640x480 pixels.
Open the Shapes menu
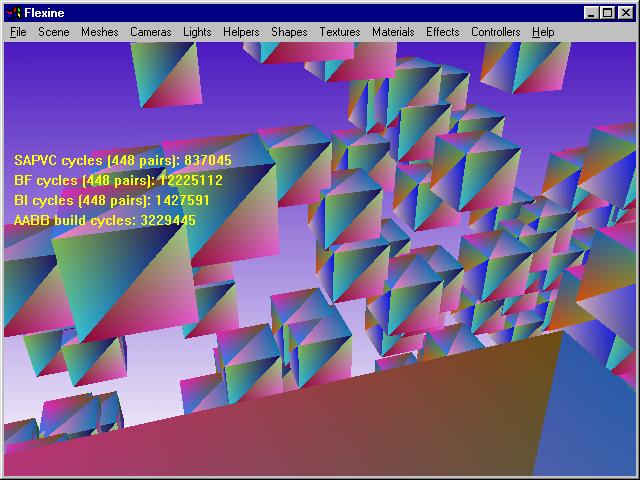289,32
